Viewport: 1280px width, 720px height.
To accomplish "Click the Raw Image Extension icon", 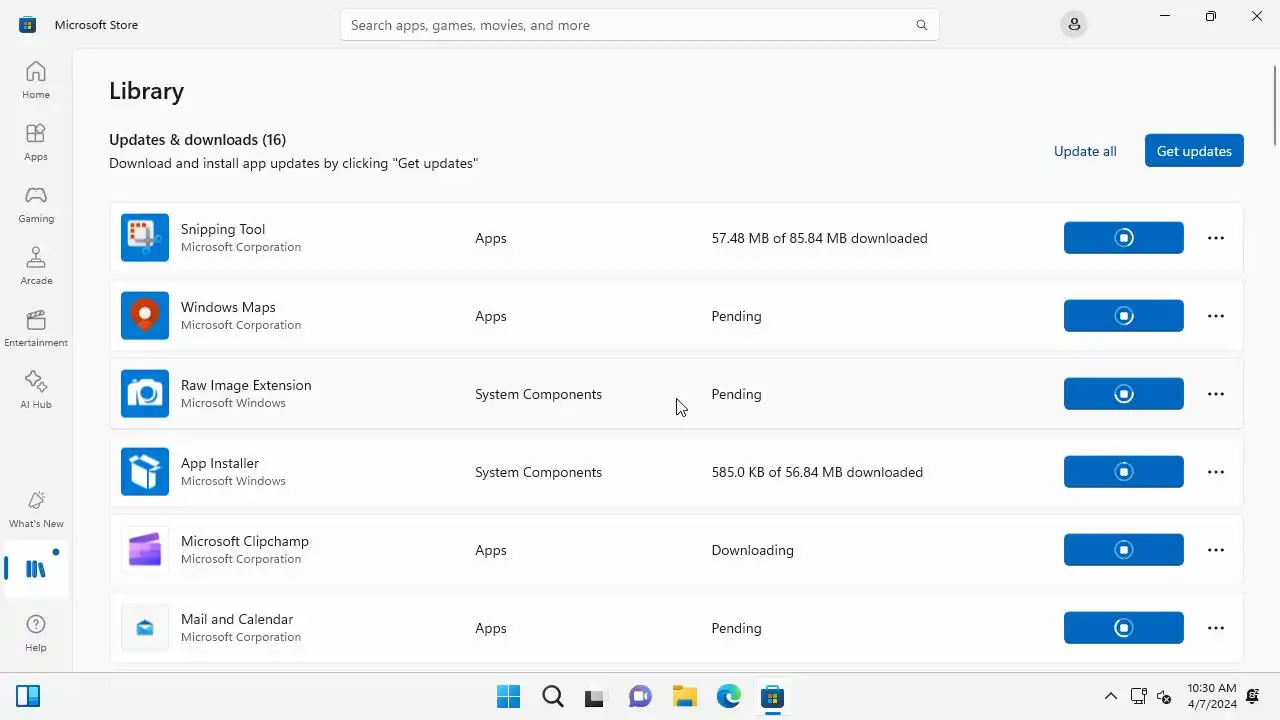I will [x=145, y=394].
